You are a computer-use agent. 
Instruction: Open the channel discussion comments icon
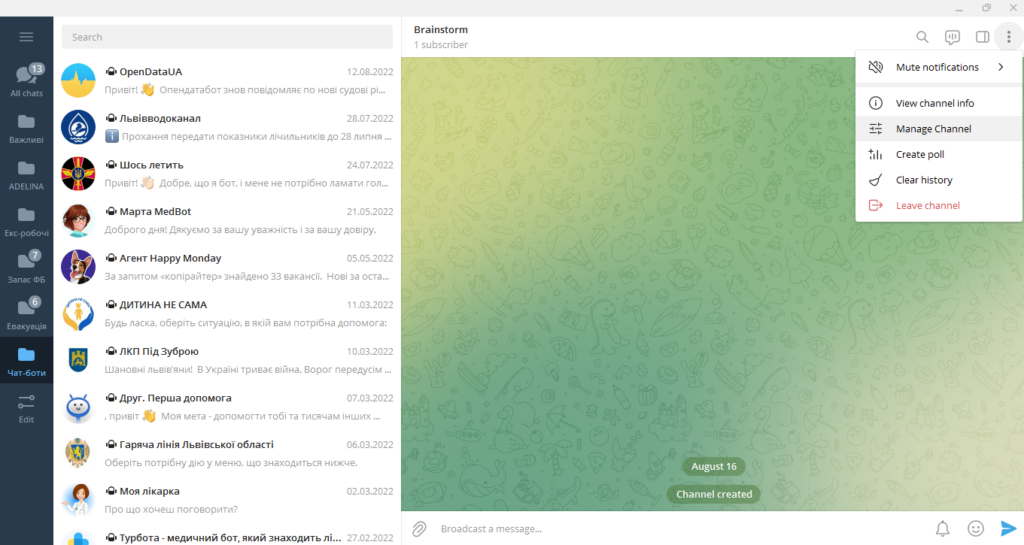pyautogui.click(x=952, y=37)
